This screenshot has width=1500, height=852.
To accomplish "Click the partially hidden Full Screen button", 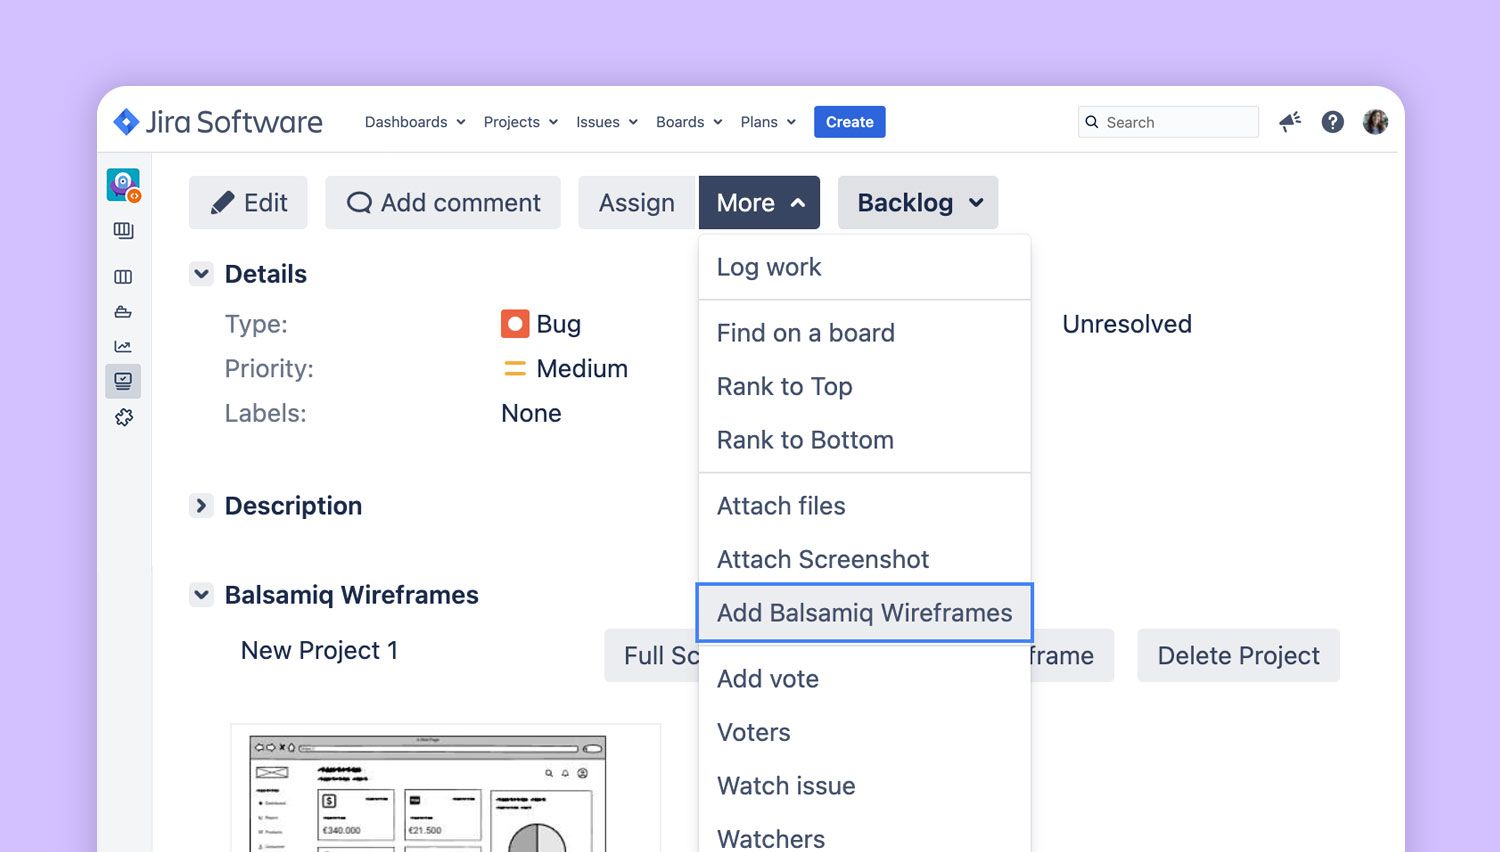I will pos(652,656).
